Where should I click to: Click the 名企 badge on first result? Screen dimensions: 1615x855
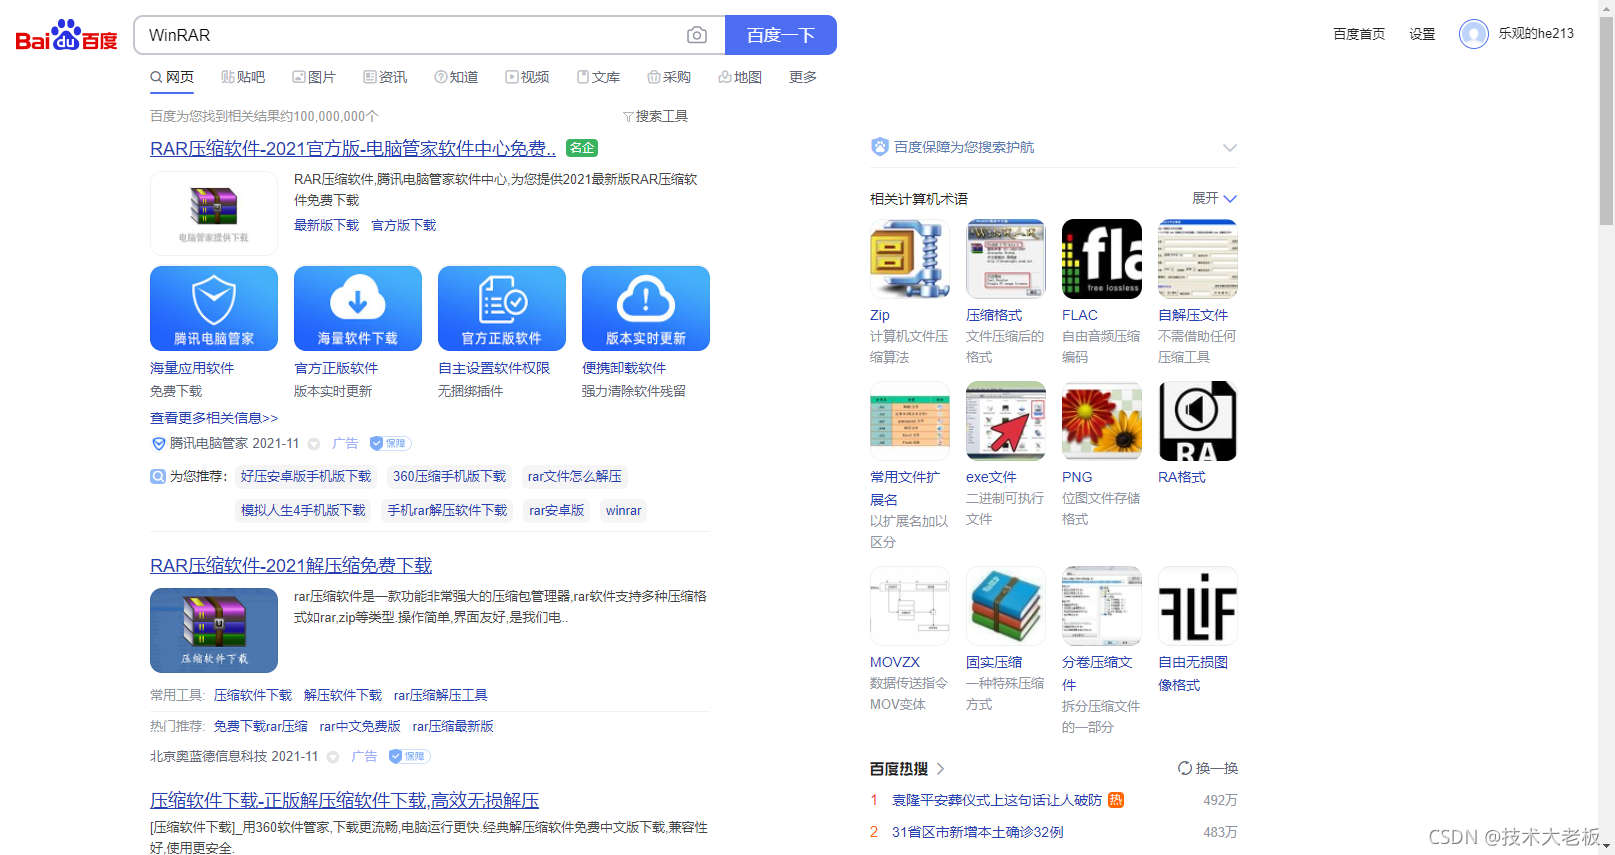pos(582,148)
